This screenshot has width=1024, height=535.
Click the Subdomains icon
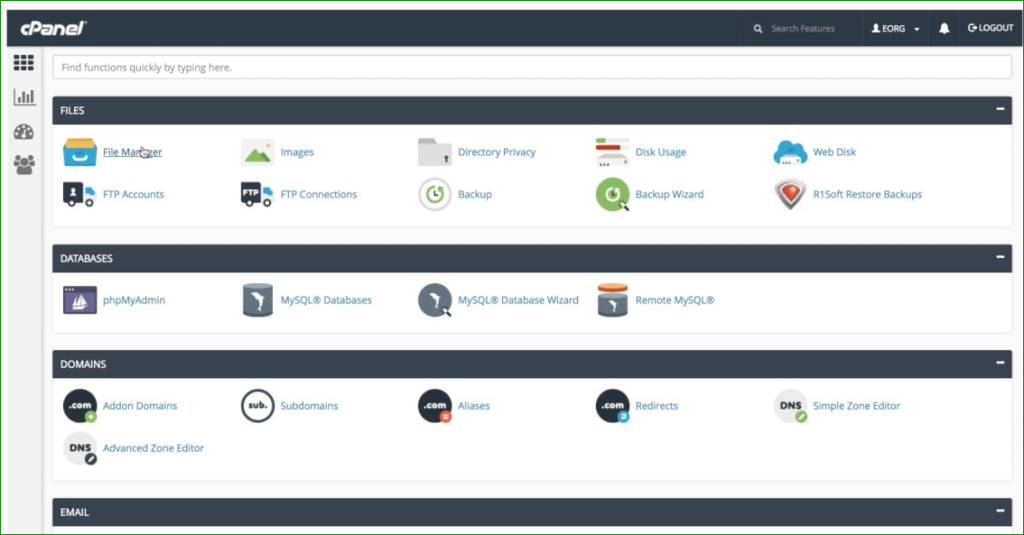click(257, 406)
